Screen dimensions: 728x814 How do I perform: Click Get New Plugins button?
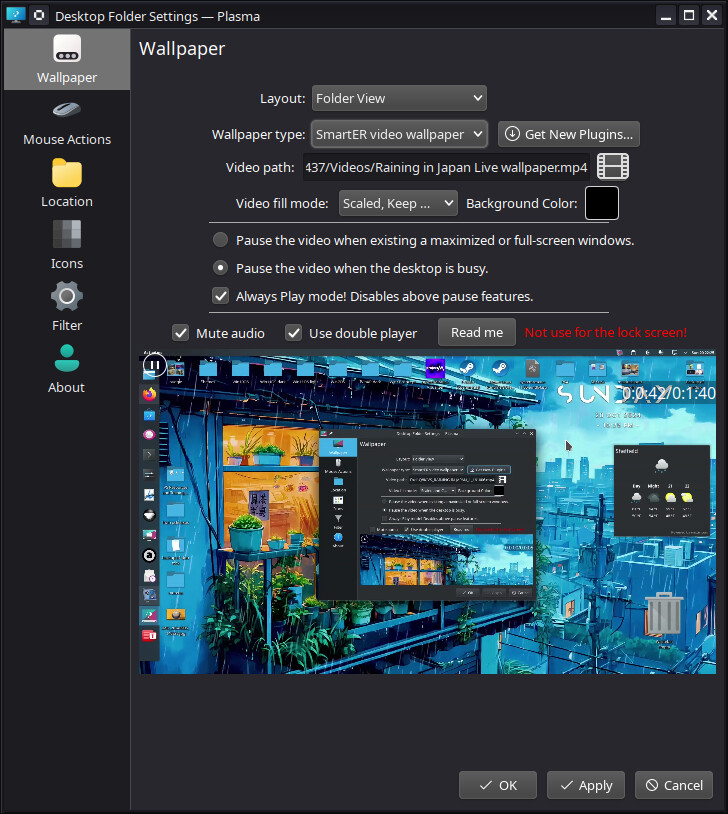click(x=568, y=134)
